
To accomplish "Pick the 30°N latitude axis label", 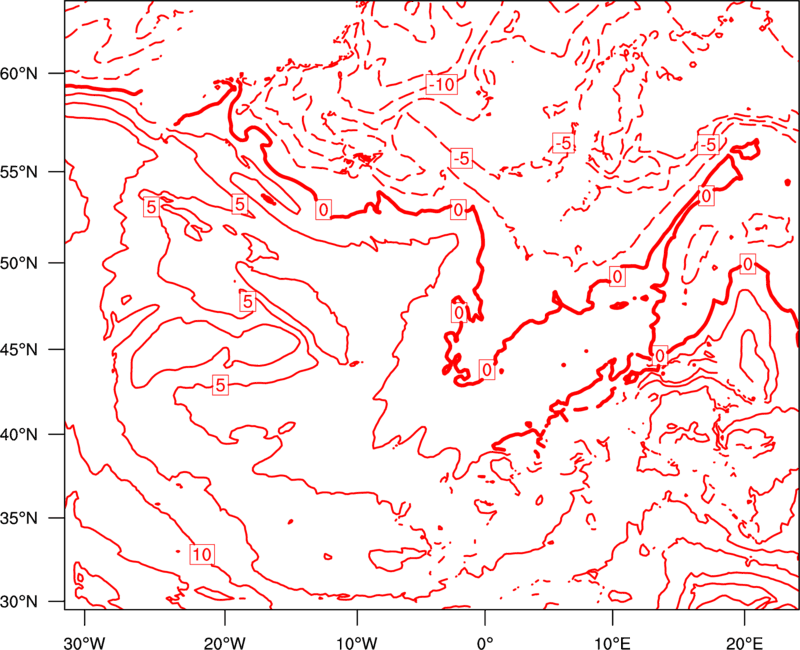I will 19,602.
